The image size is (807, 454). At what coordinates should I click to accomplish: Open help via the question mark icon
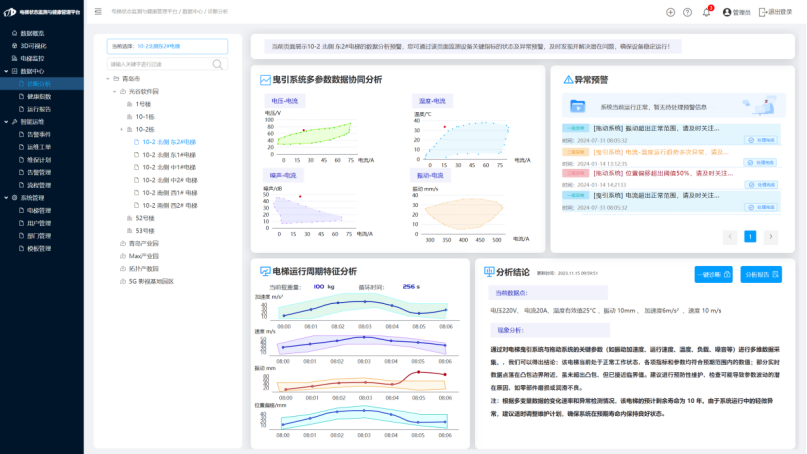point(687,12)
